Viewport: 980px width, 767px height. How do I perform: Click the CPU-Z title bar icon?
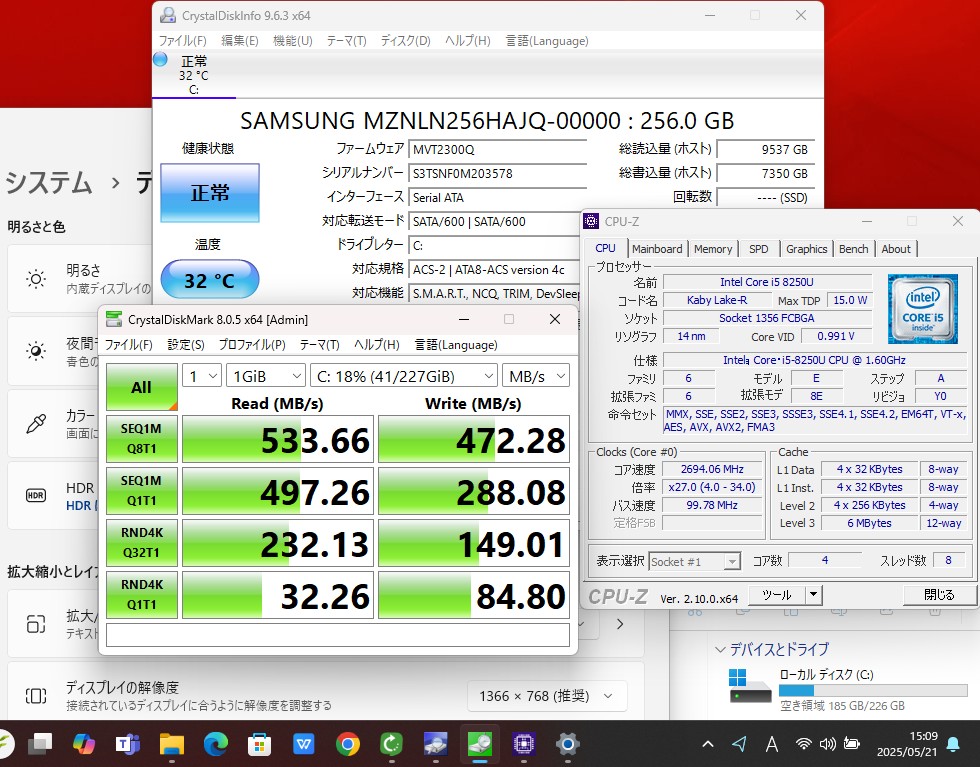point(591,221)
